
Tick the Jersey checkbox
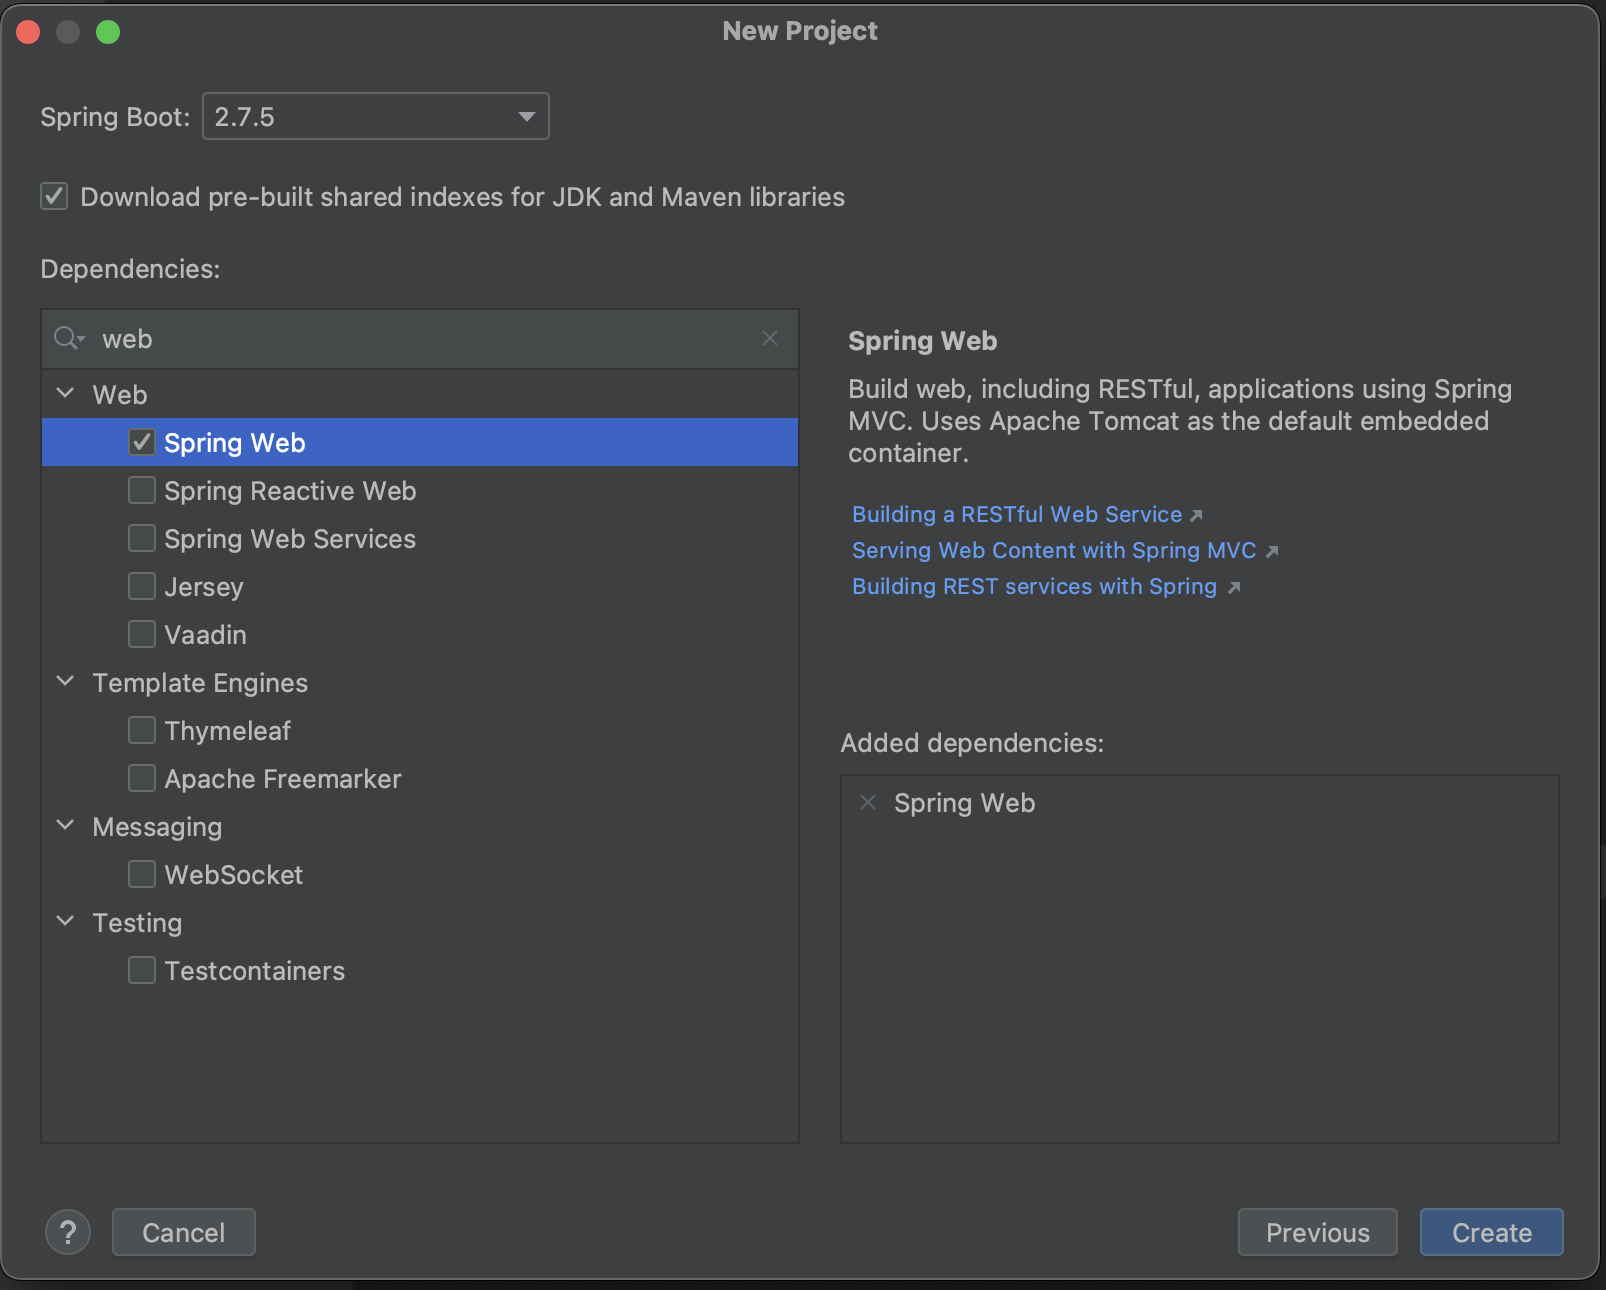[142, 586]
